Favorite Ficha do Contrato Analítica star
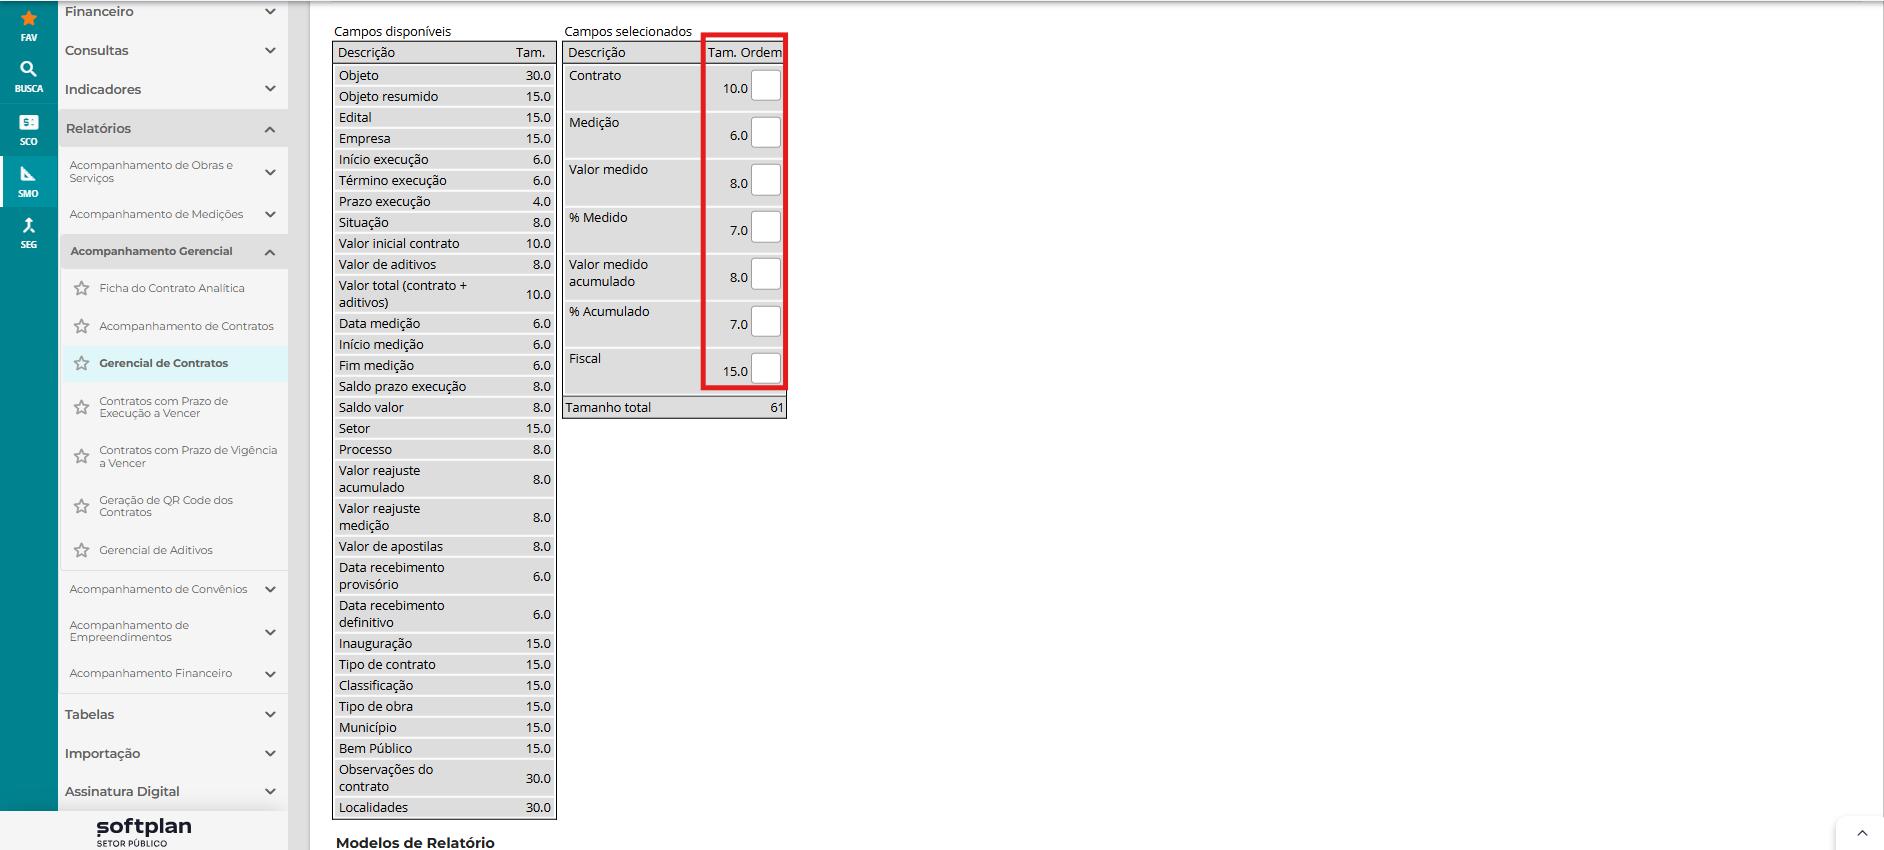The height and width of the screenshot is (850, 1884). (x=82, y=288)
